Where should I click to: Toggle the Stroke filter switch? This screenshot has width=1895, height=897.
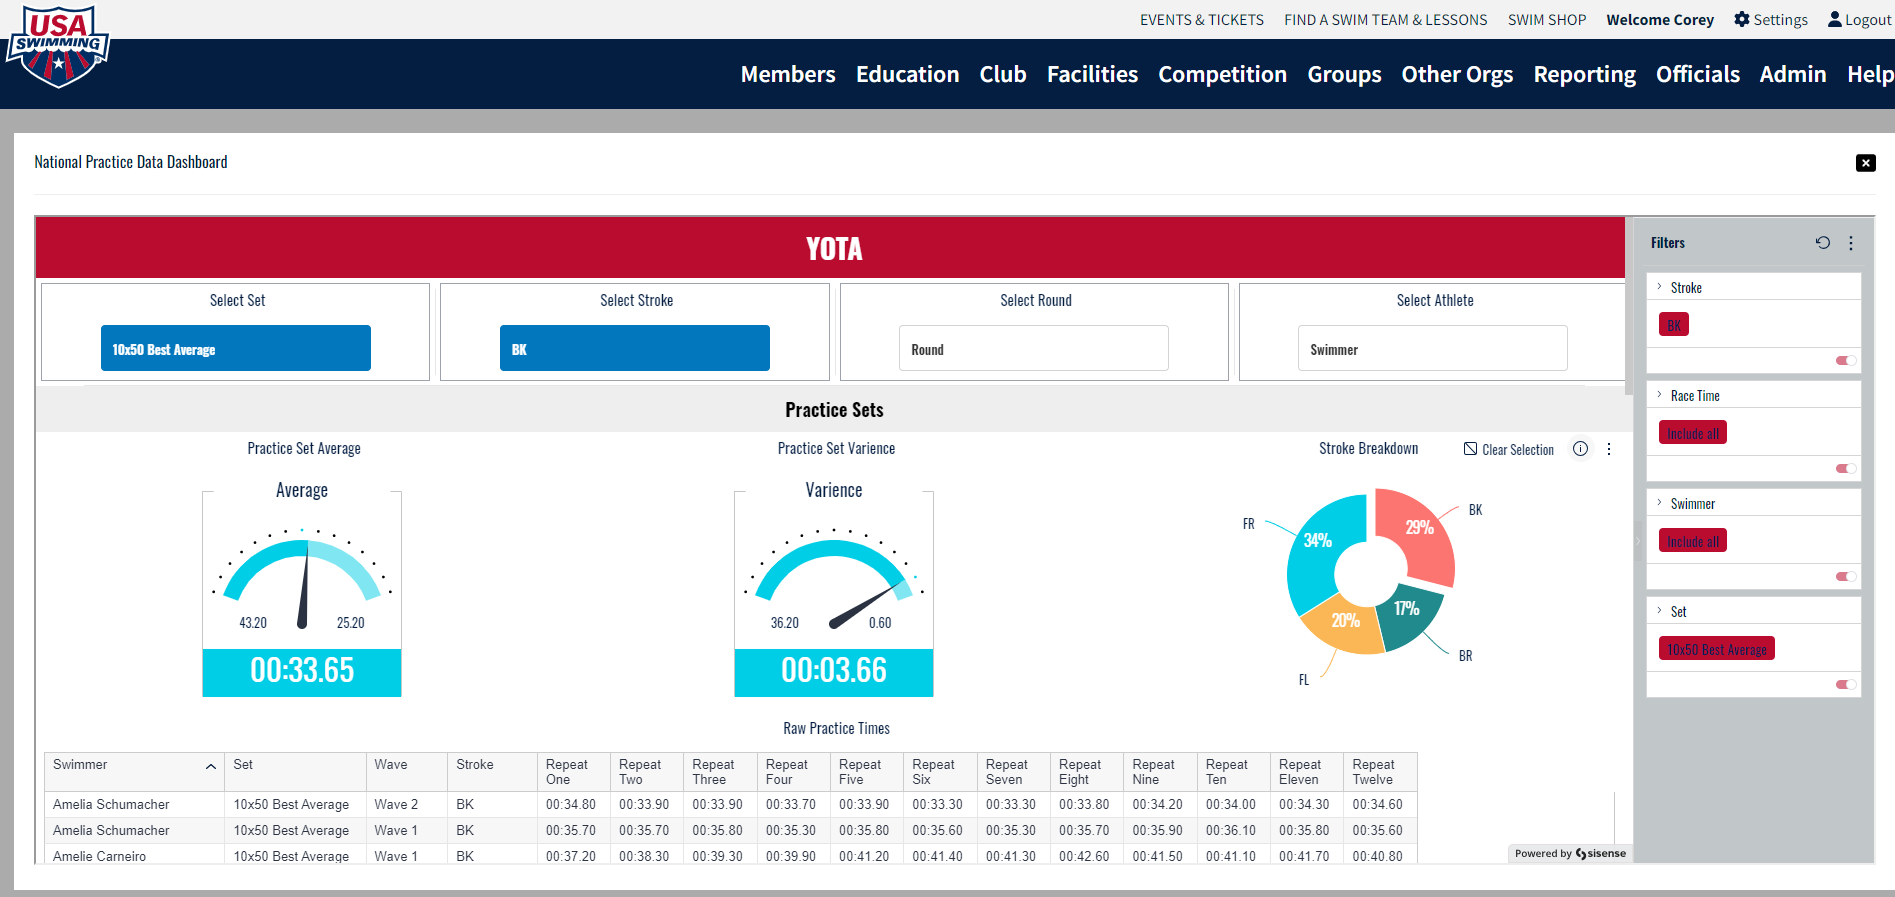[x=1846, y=360]
